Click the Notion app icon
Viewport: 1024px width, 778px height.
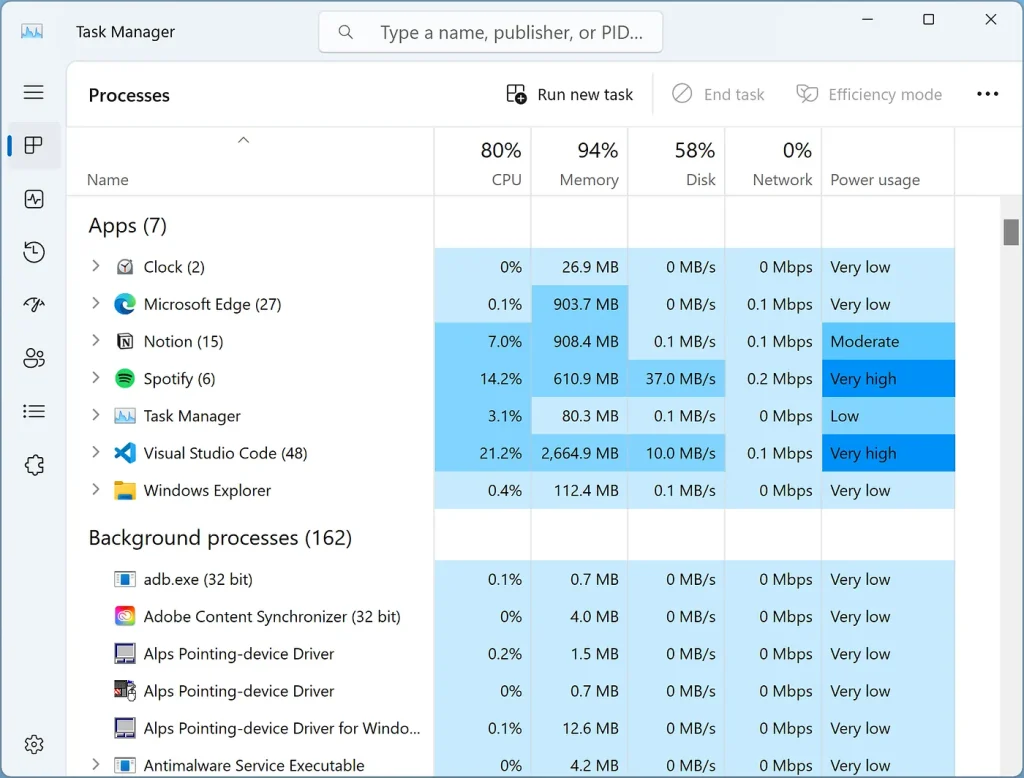tap(125, 341)
